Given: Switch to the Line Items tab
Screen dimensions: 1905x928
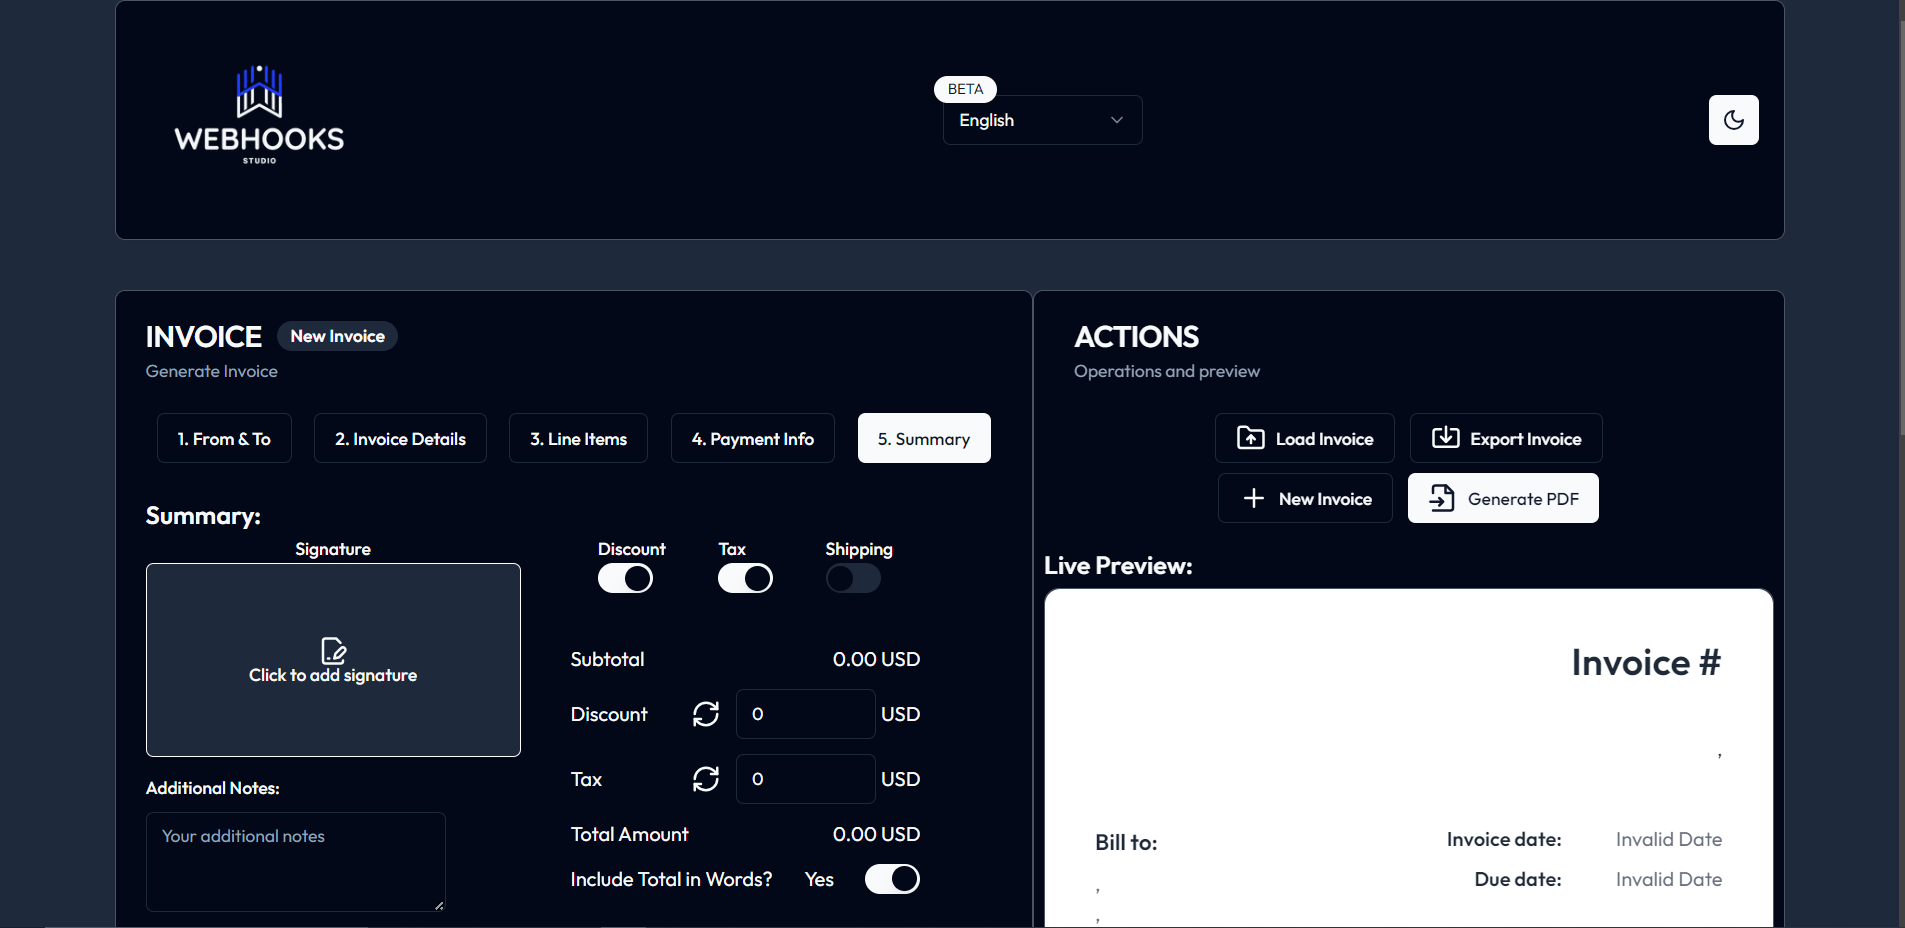Looking at the screenshot, I should (578, 438).
